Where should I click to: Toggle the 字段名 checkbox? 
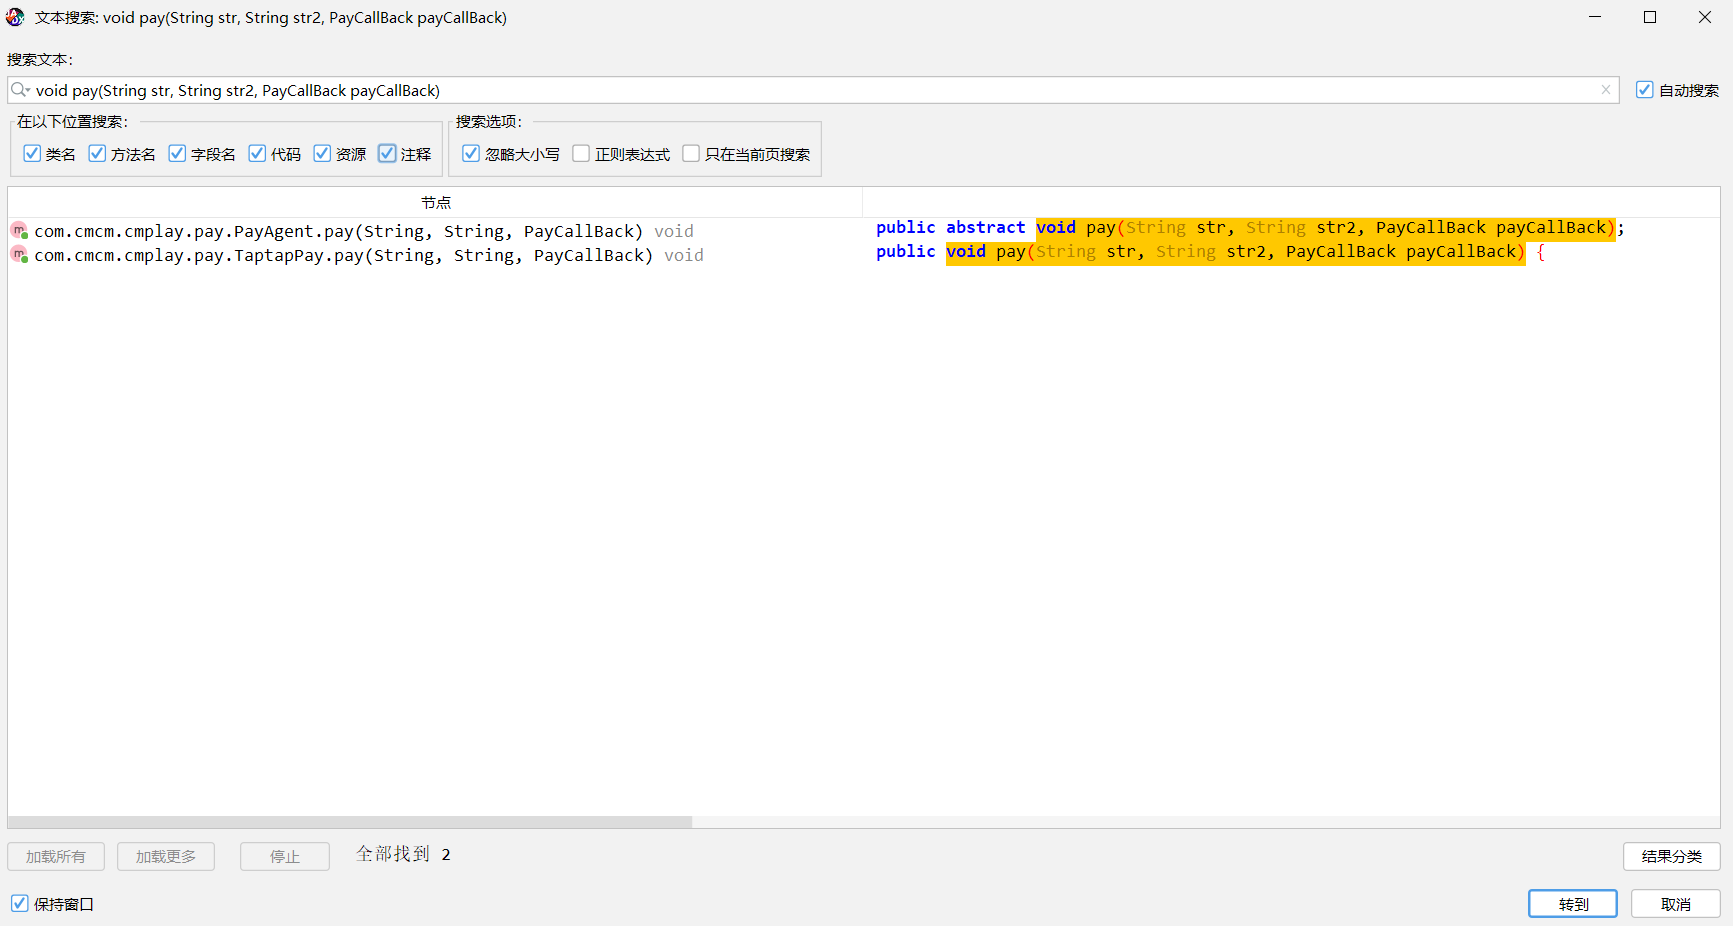[177, 154]
